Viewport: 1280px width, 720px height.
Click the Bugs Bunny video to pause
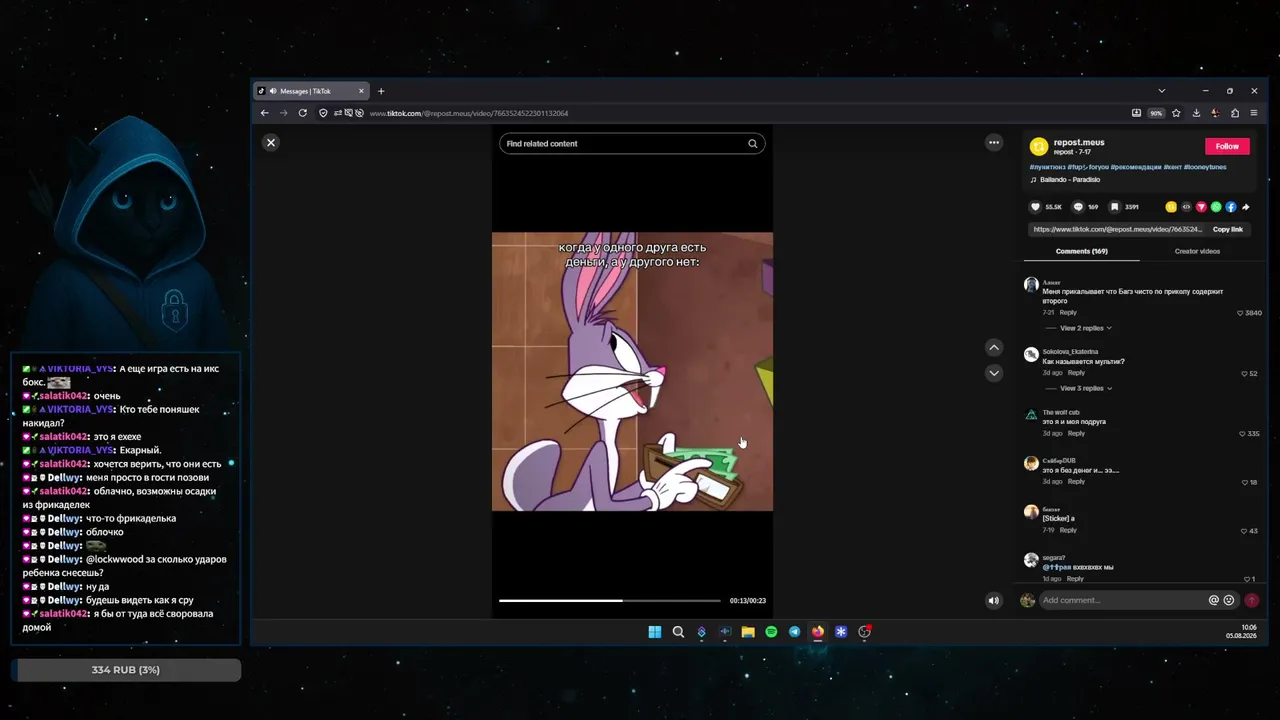coord(632,372)
